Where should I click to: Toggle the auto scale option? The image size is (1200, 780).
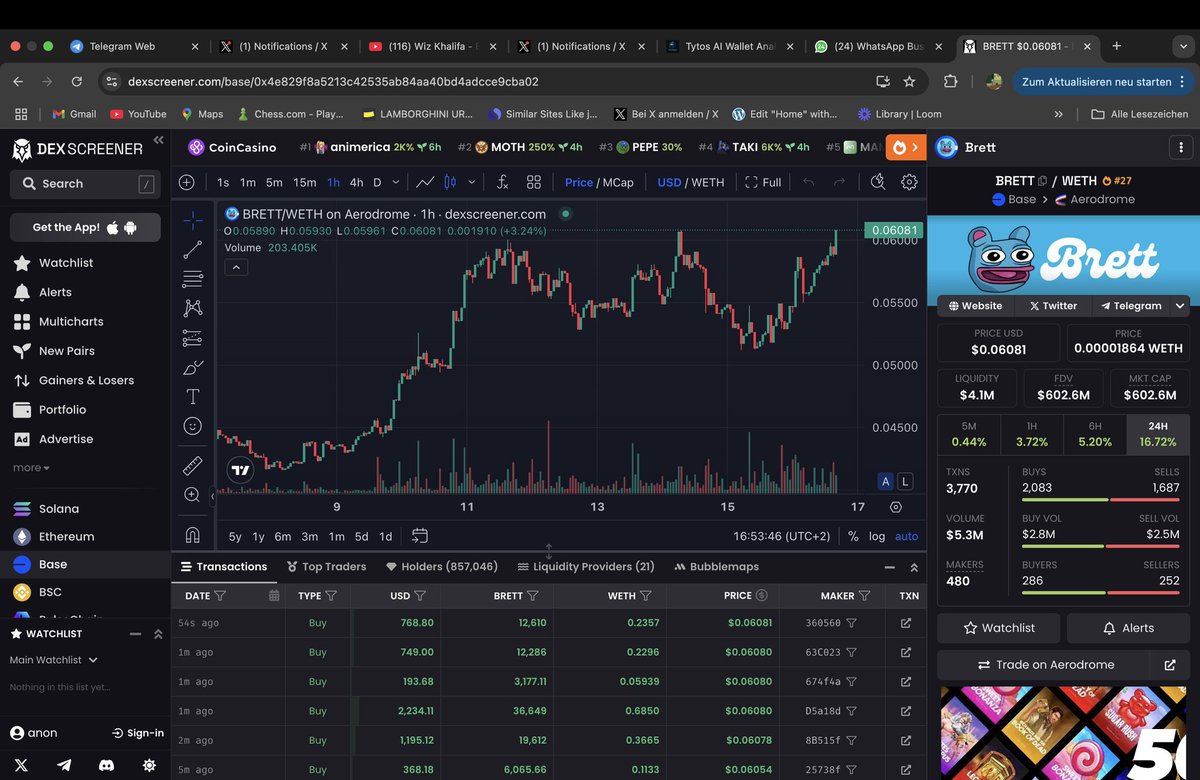906,536
